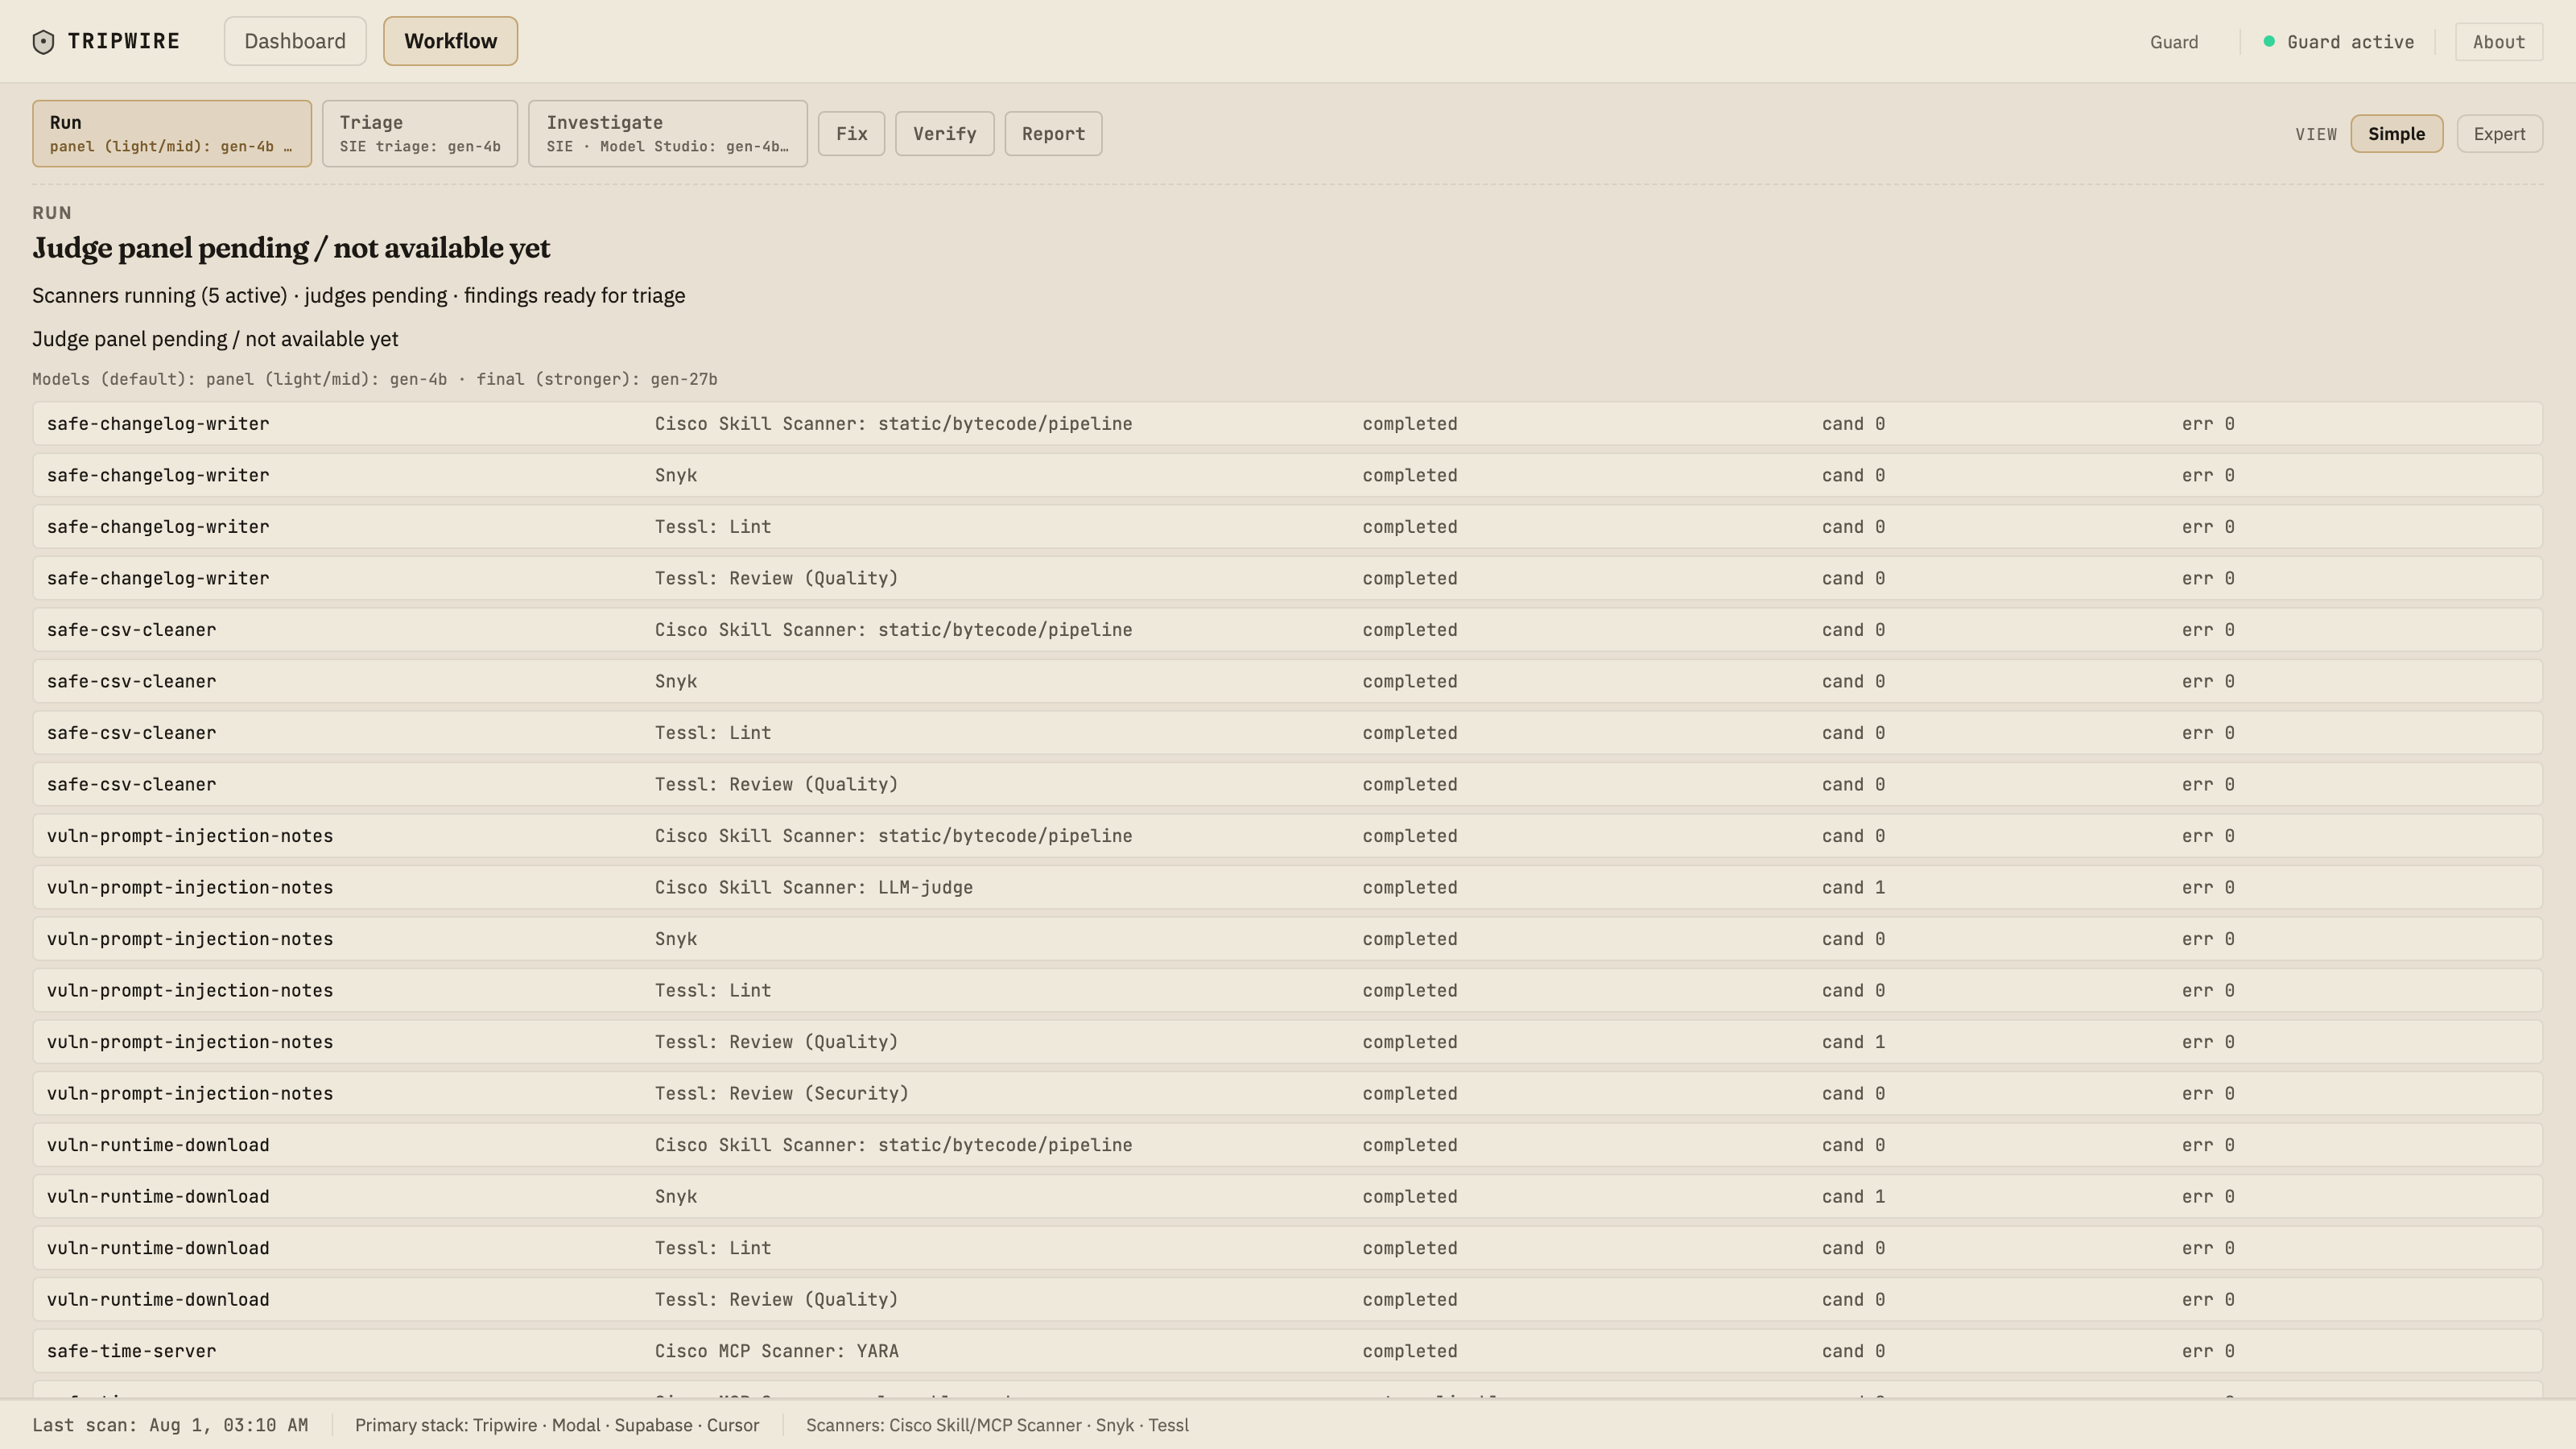
Task: Click the Scanners list in footer
Action: 997,1425
